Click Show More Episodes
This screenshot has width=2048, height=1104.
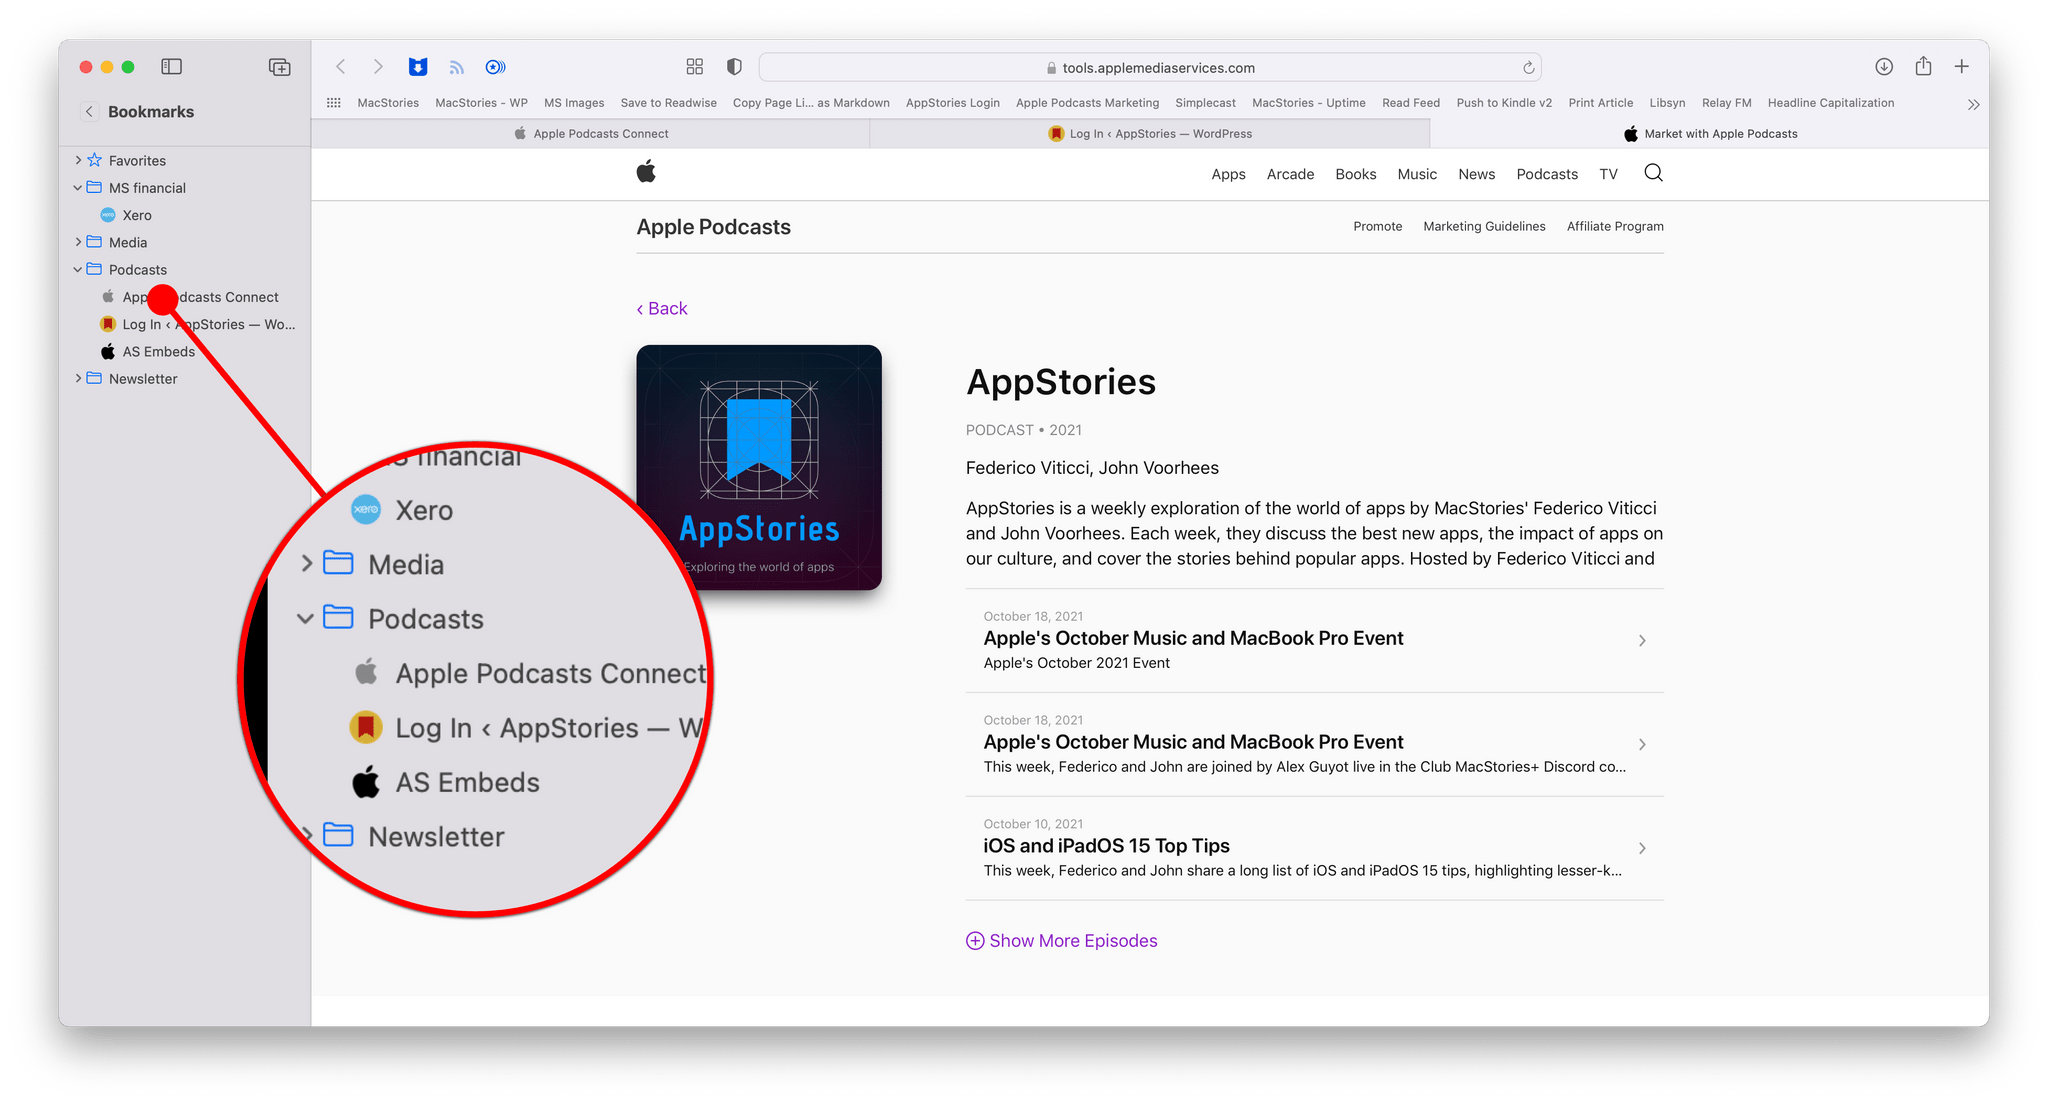[x=1062, y=941]
